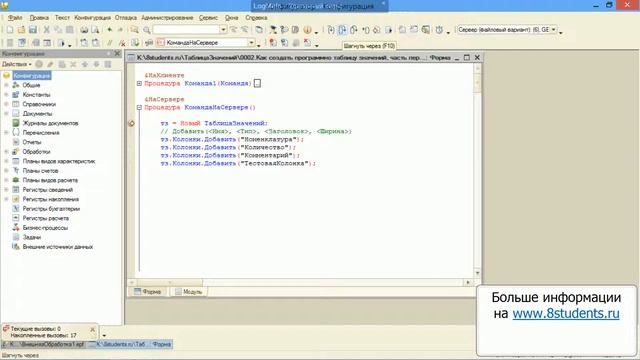The width and height of the screenshot is (640, 360).
Task: Click the magnifier Search icon
Action: coord(147,30)
